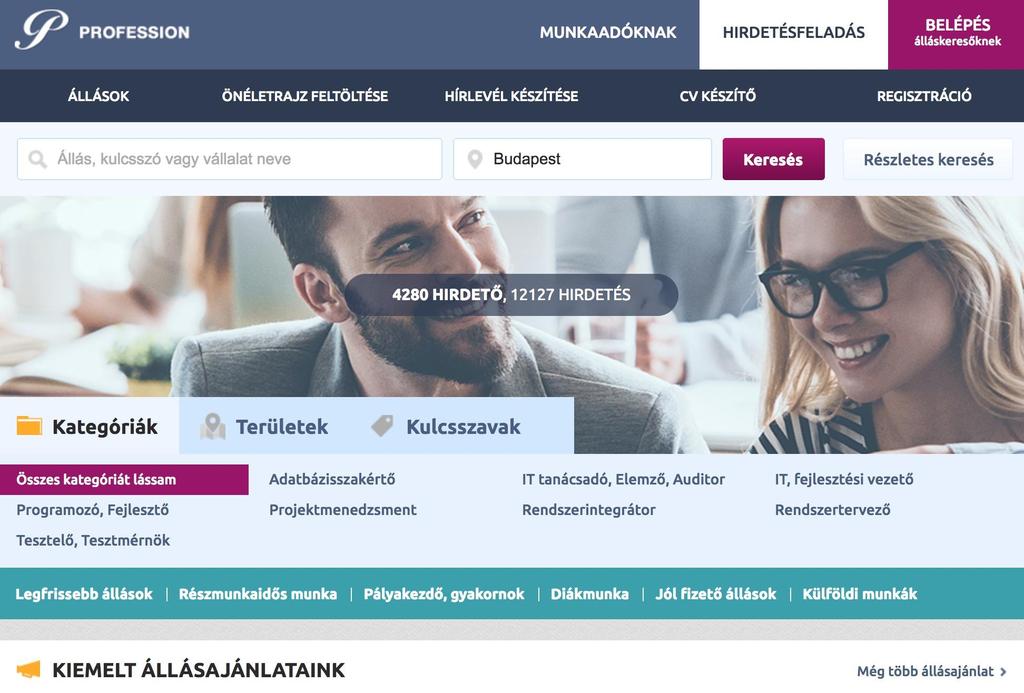Click the location pin icon beside Budapest
This screenshot has width=1024, height=693.
click(x=475, y=159)
